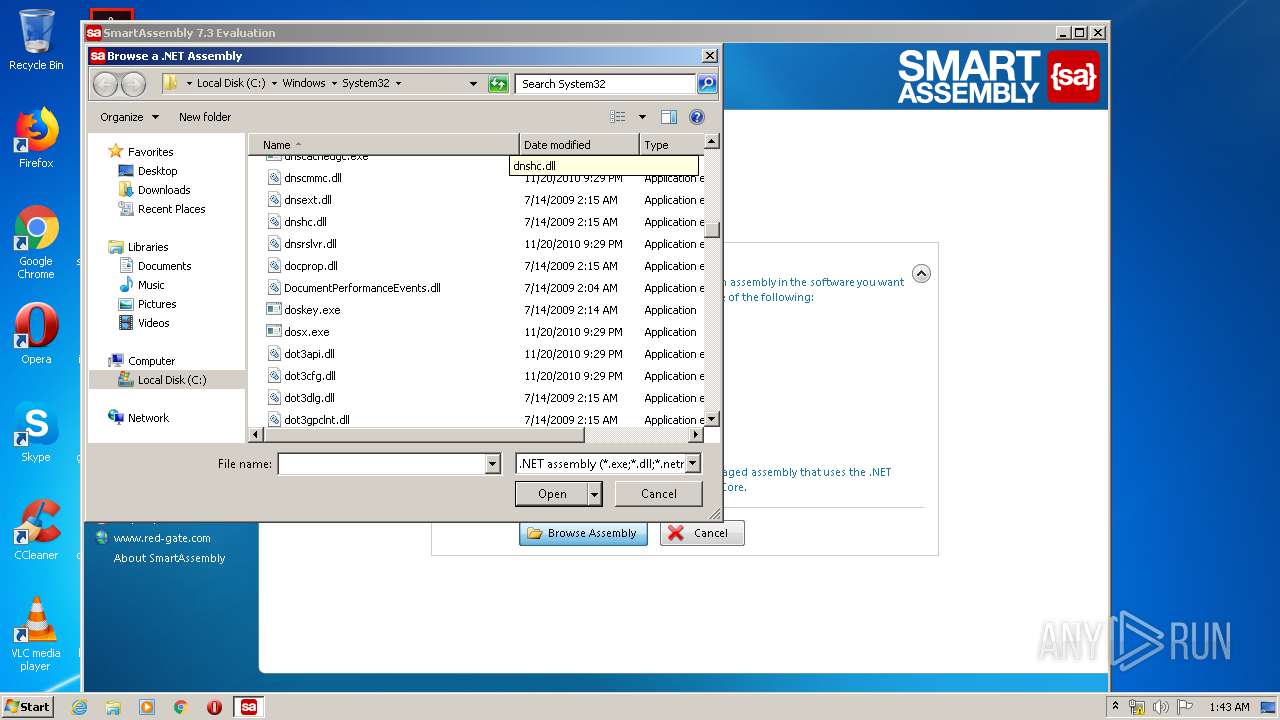
Task: Select Downloads under Favorites
Action: click(x=164, y=190)
